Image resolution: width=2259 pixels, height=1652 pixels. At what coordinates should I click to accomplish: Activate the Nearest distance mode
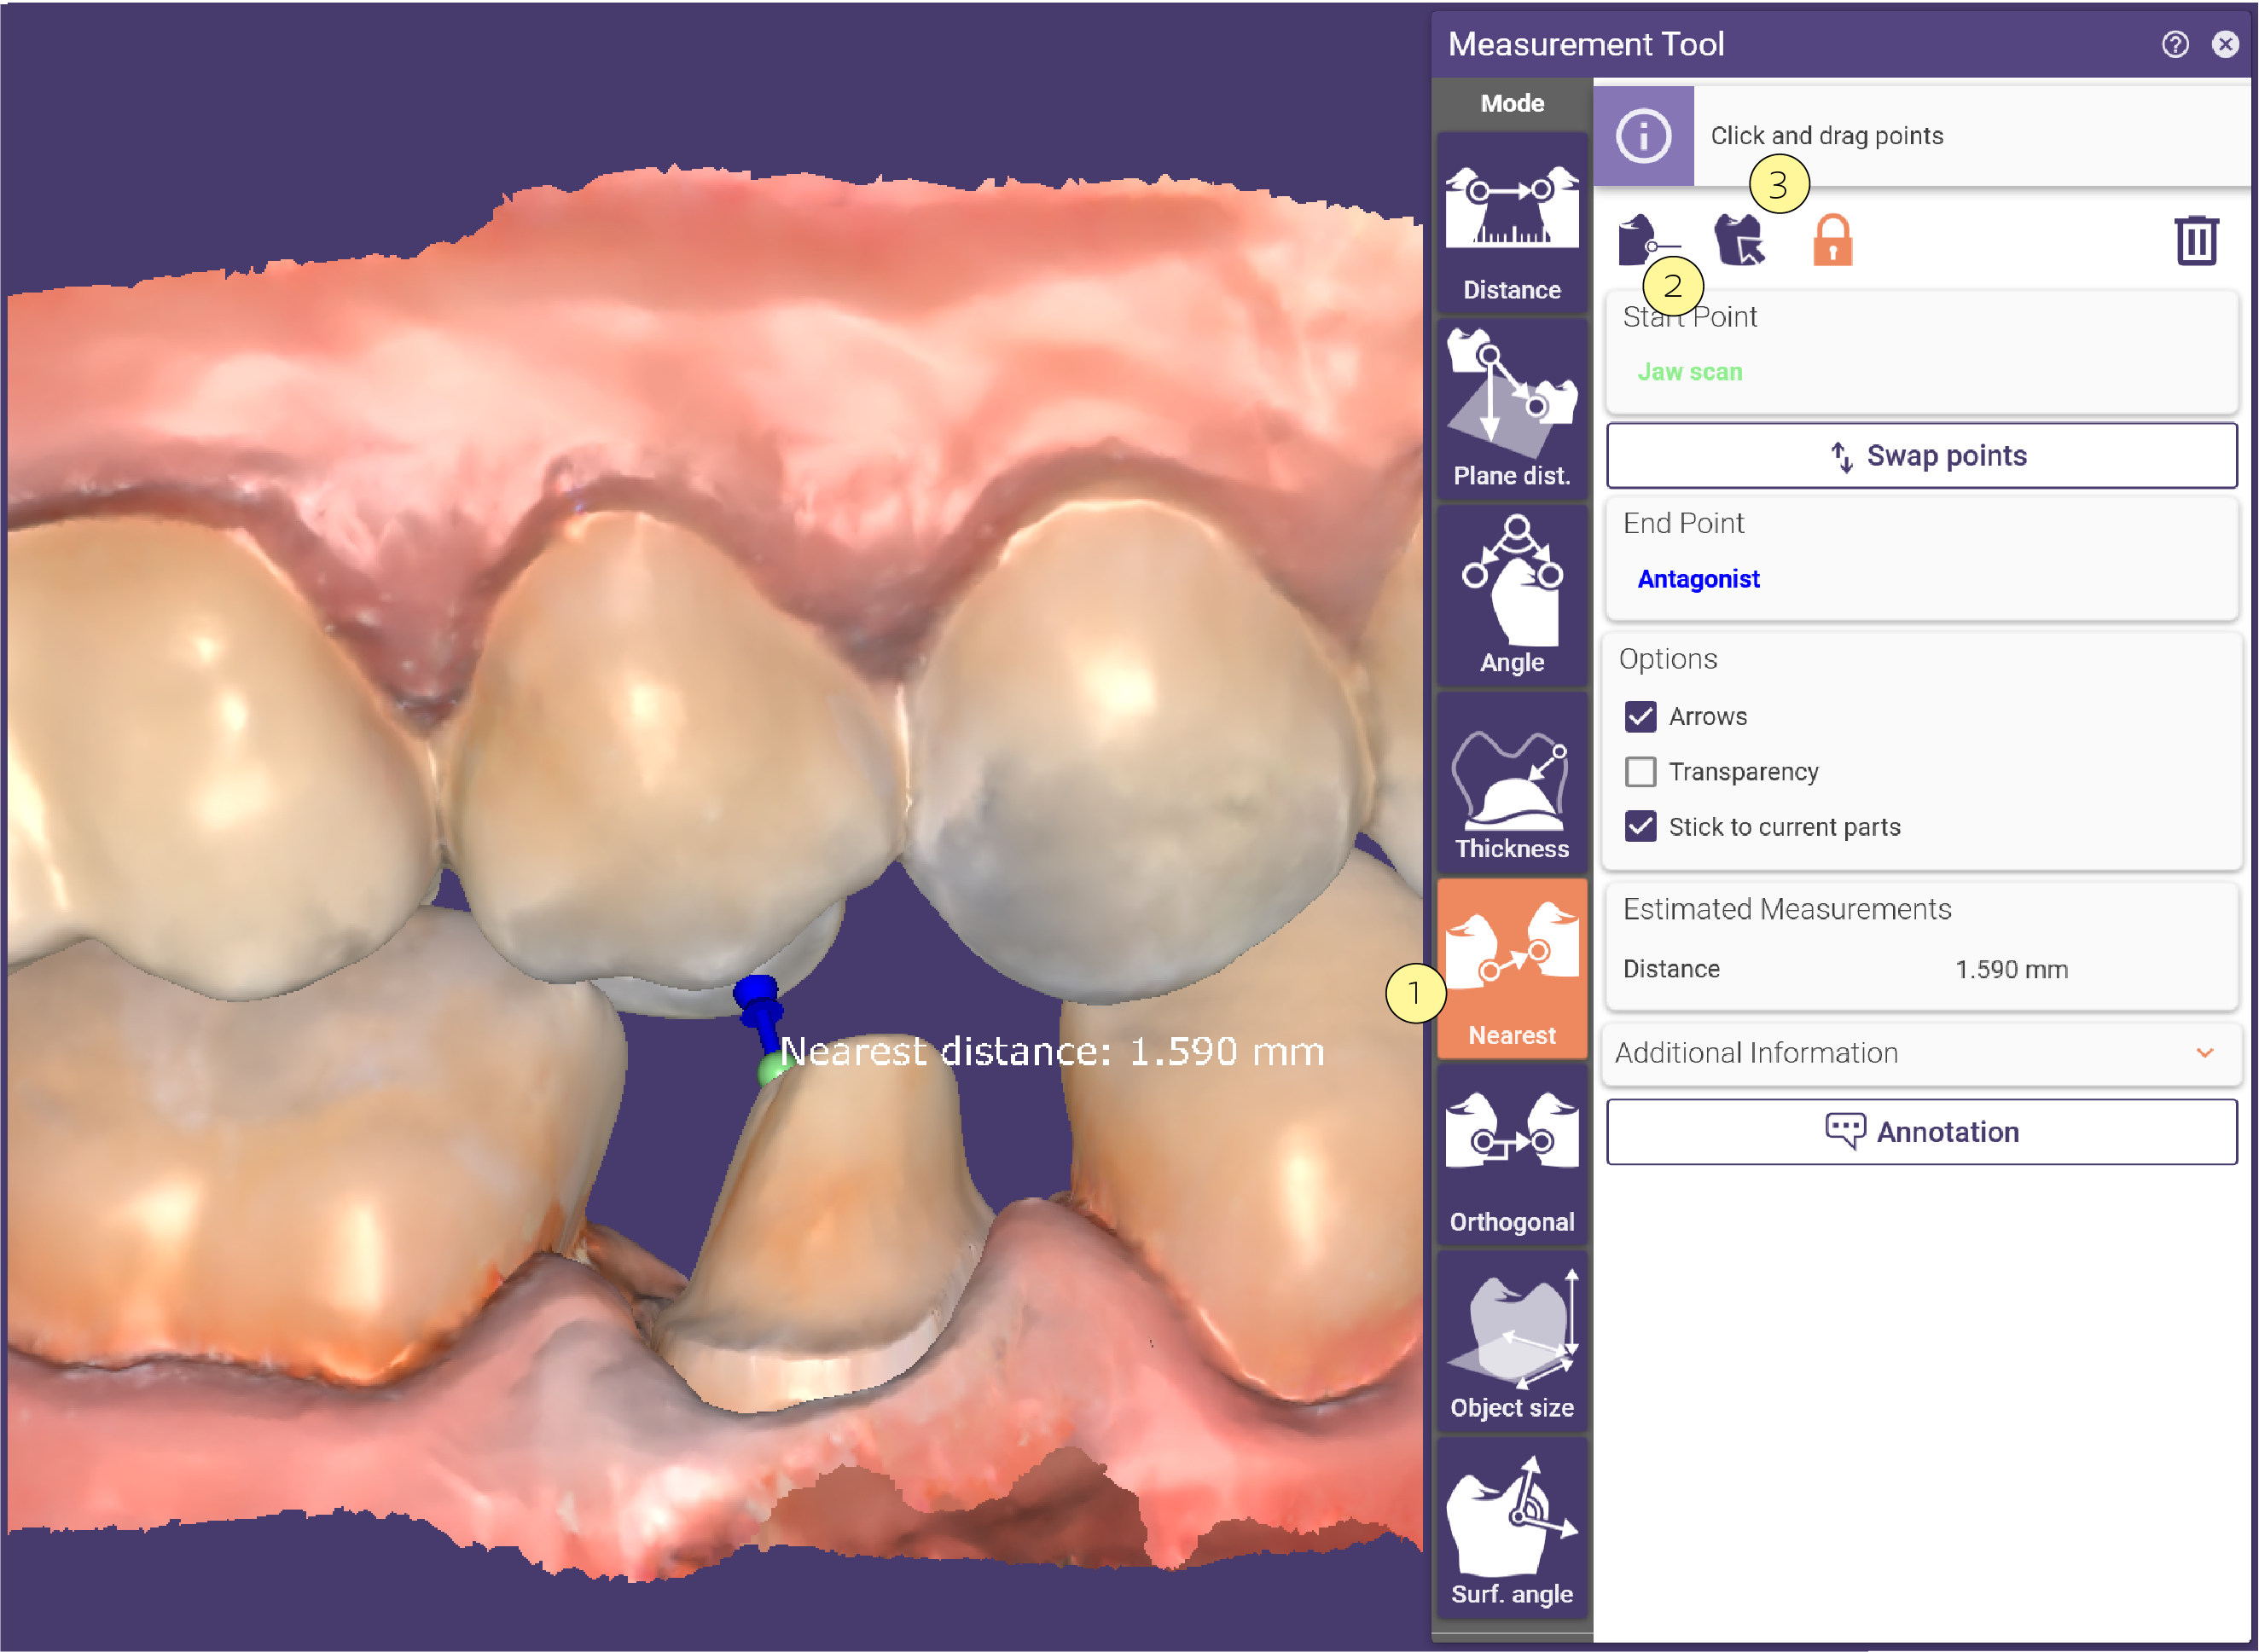point(1511,968)
